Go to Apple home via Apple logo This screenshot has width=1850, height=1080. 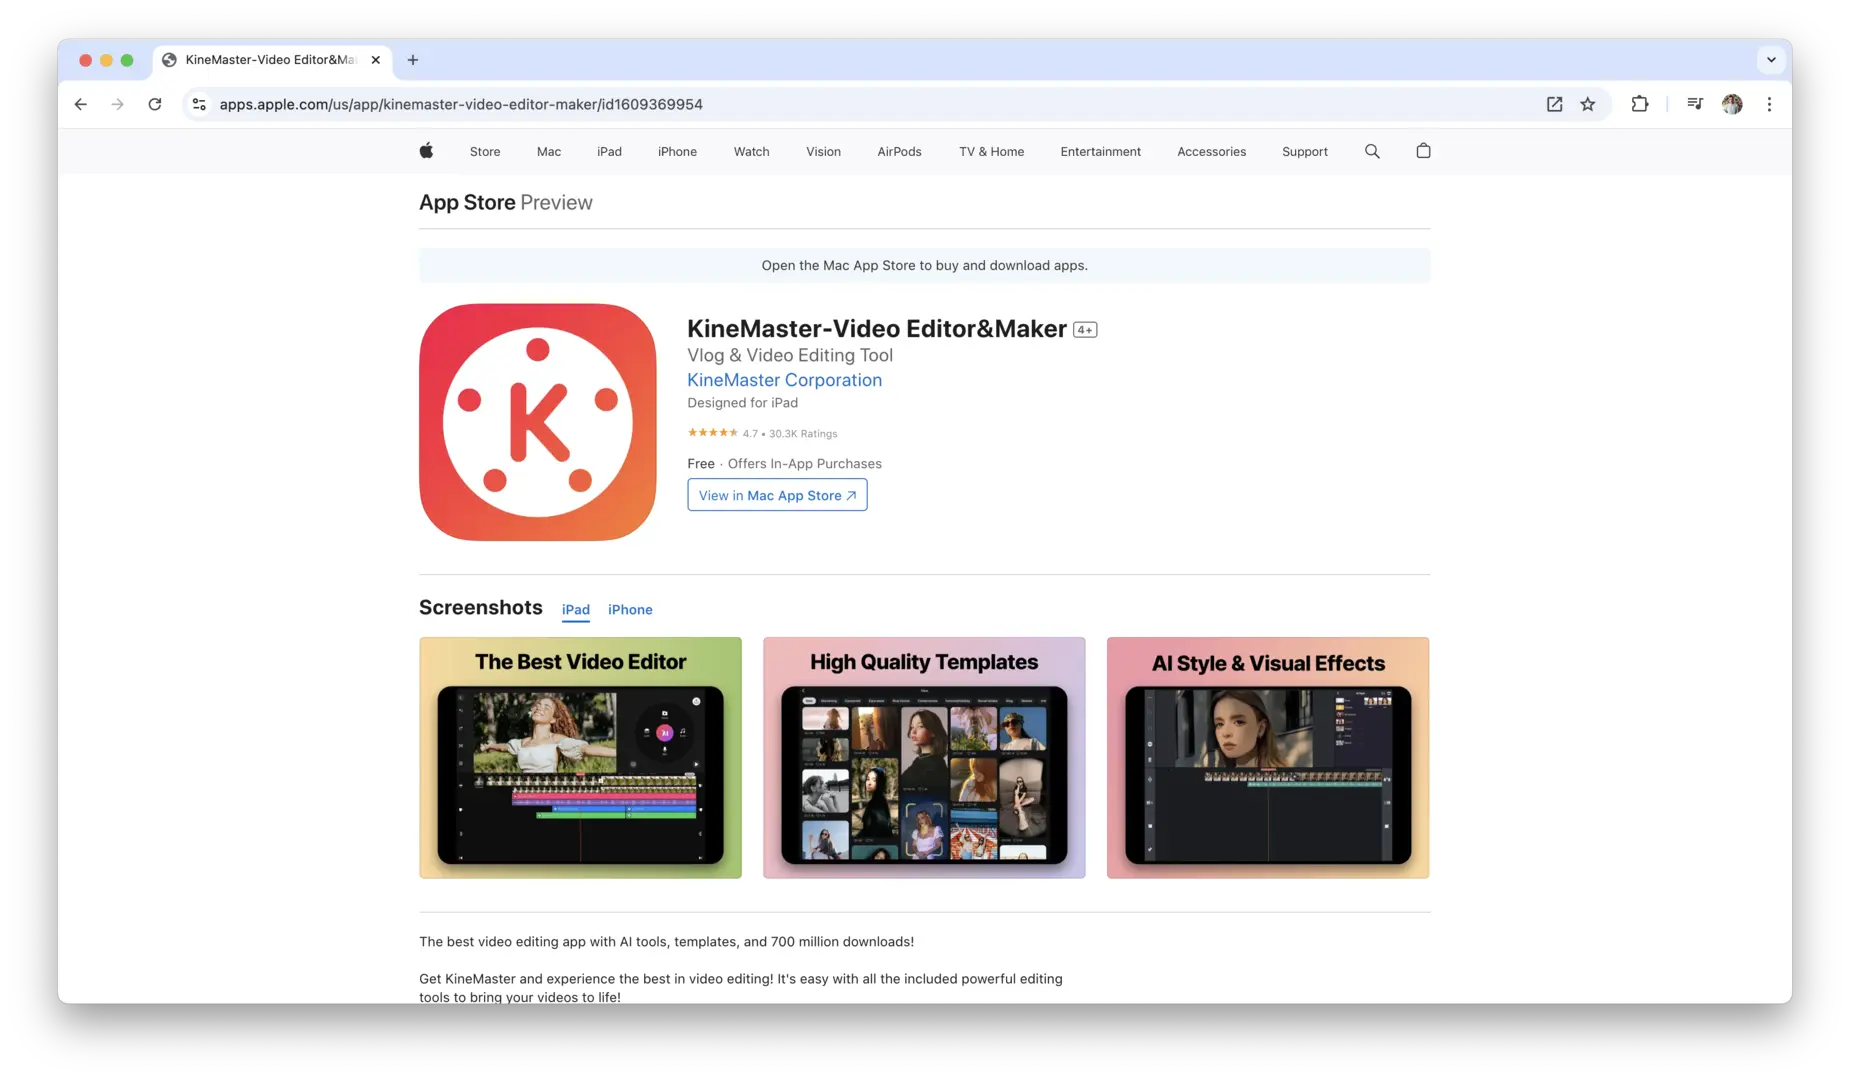click(x=426, y=151)
